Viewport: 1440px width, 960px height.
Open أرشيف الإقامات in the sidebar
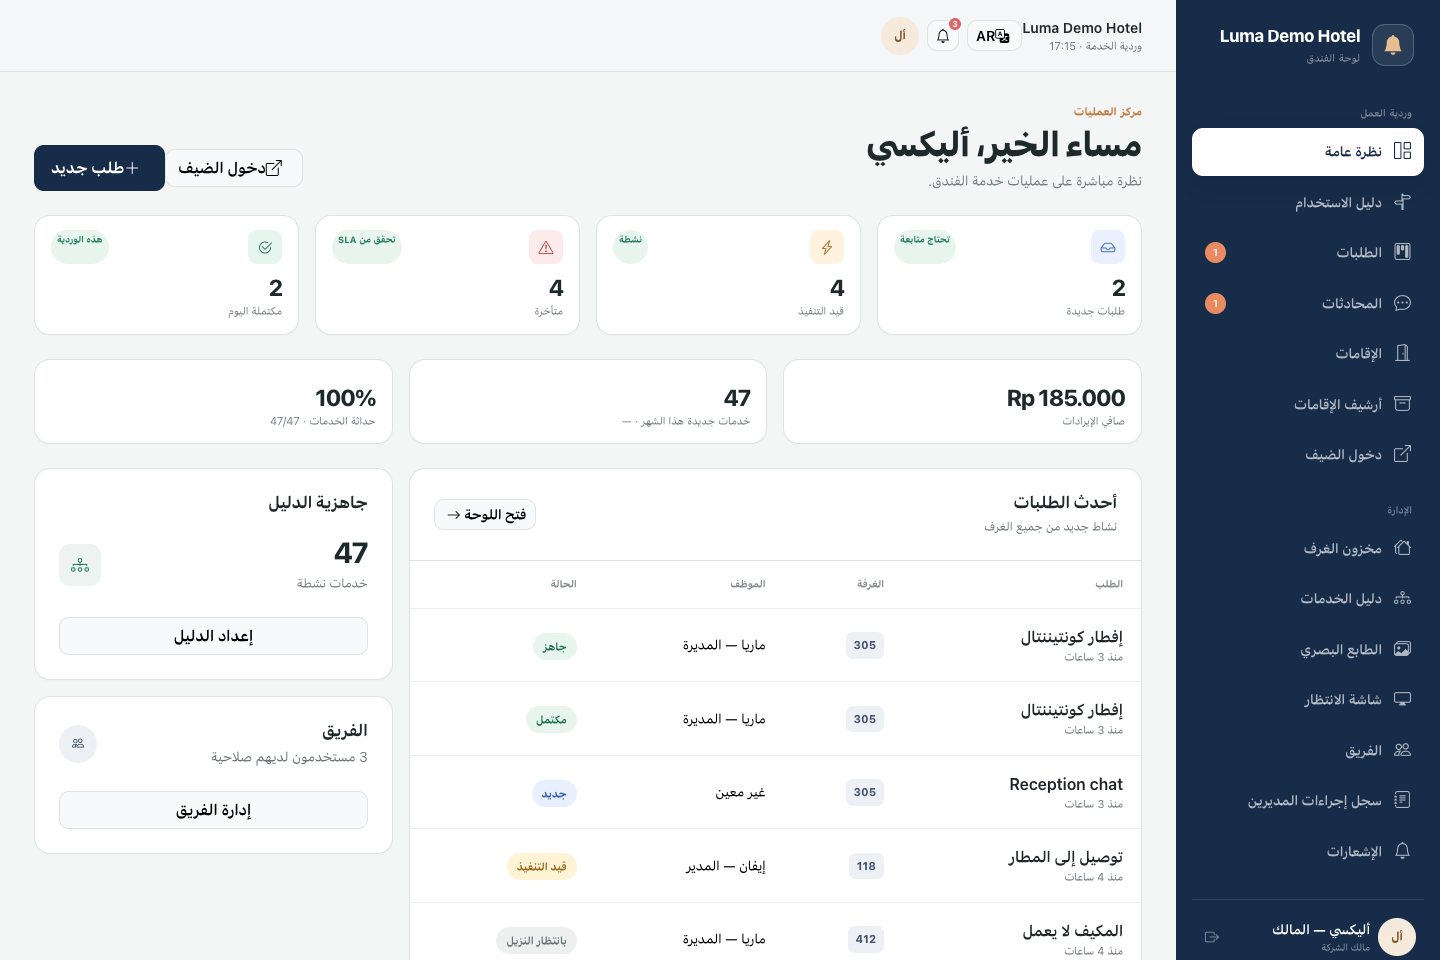point(1308,404)
